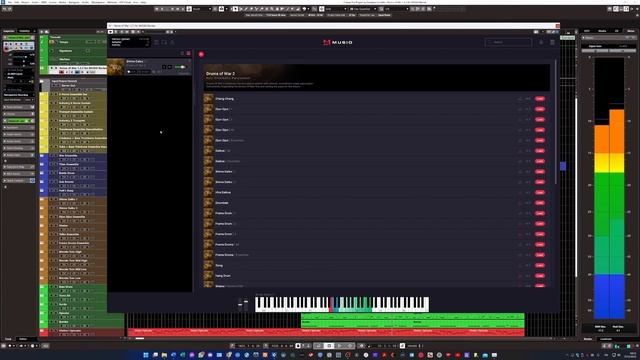This screenshot has height=360, width=640.
Task: Open the Edit menu in Cubase
Action: click(x=17, y=2)
